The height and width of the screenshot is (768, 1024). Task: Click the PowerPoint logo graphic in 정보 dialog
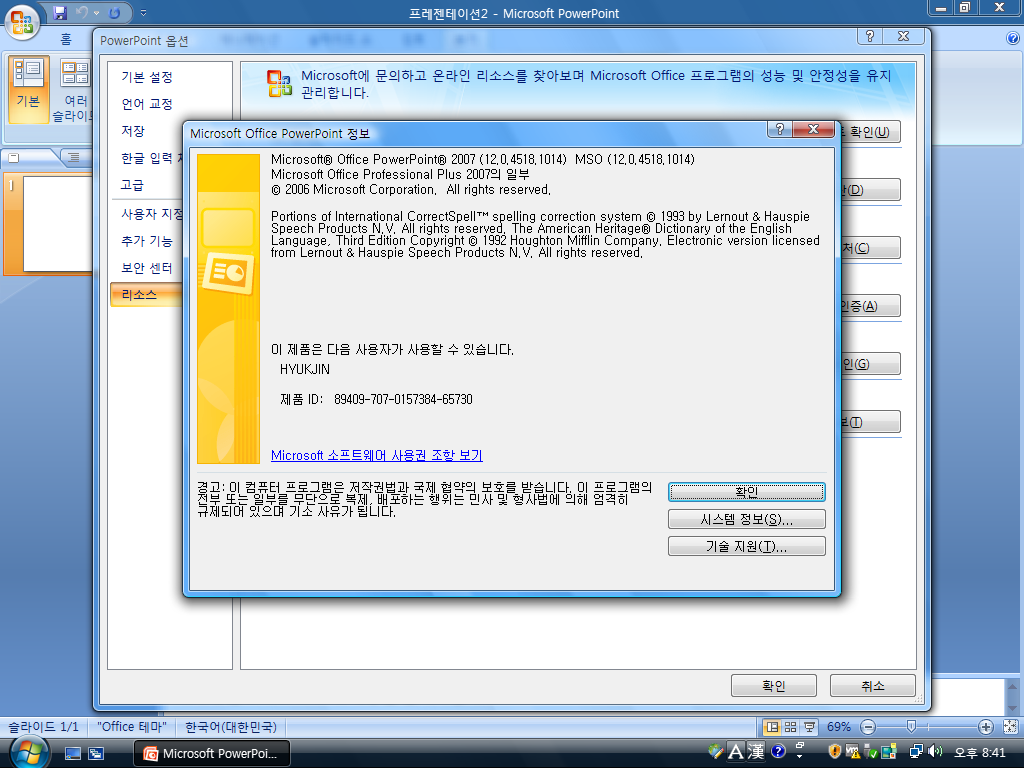pos(229,309)
